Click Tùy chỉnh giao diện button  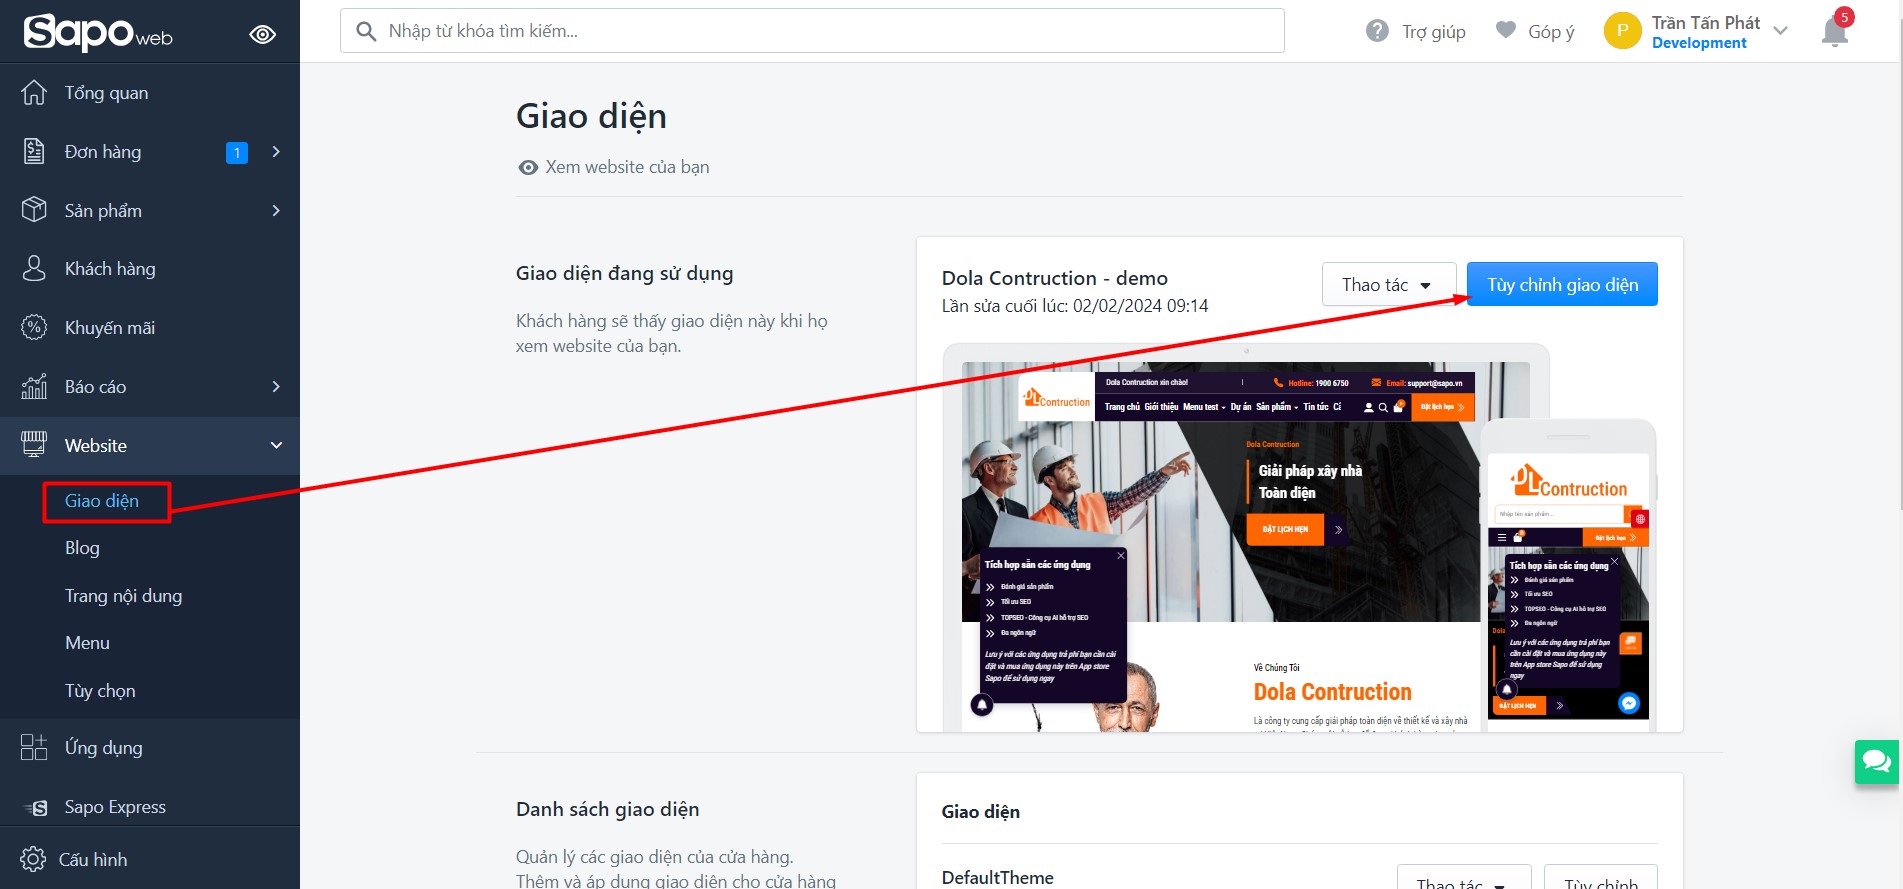pos(1562,284)
